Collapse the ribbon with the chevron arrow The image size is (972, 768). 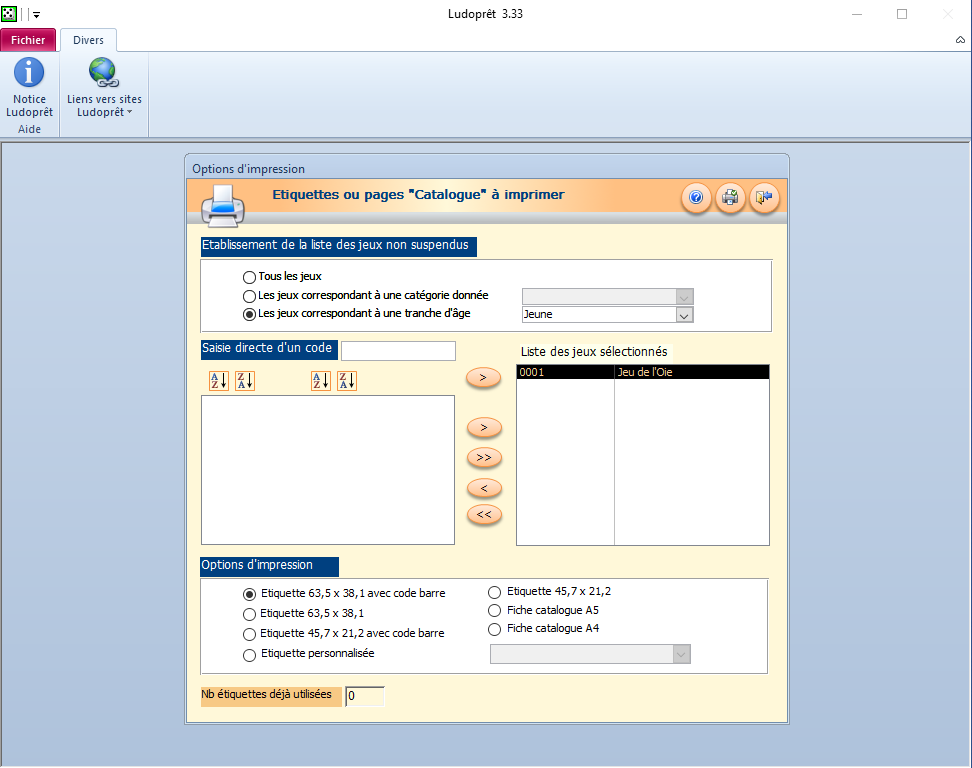click(960, 40)
